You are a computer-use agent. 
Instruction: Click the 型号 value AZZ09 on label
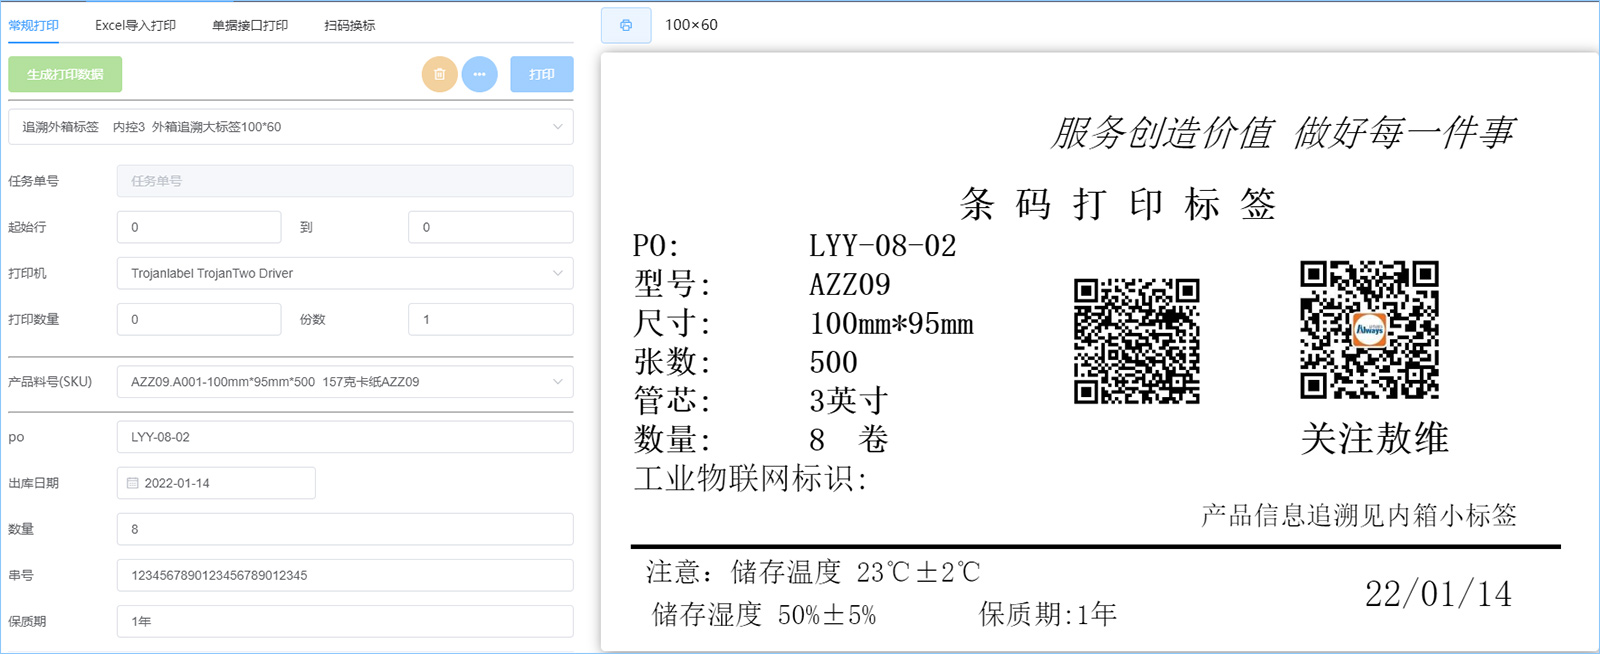pos(850,285)
